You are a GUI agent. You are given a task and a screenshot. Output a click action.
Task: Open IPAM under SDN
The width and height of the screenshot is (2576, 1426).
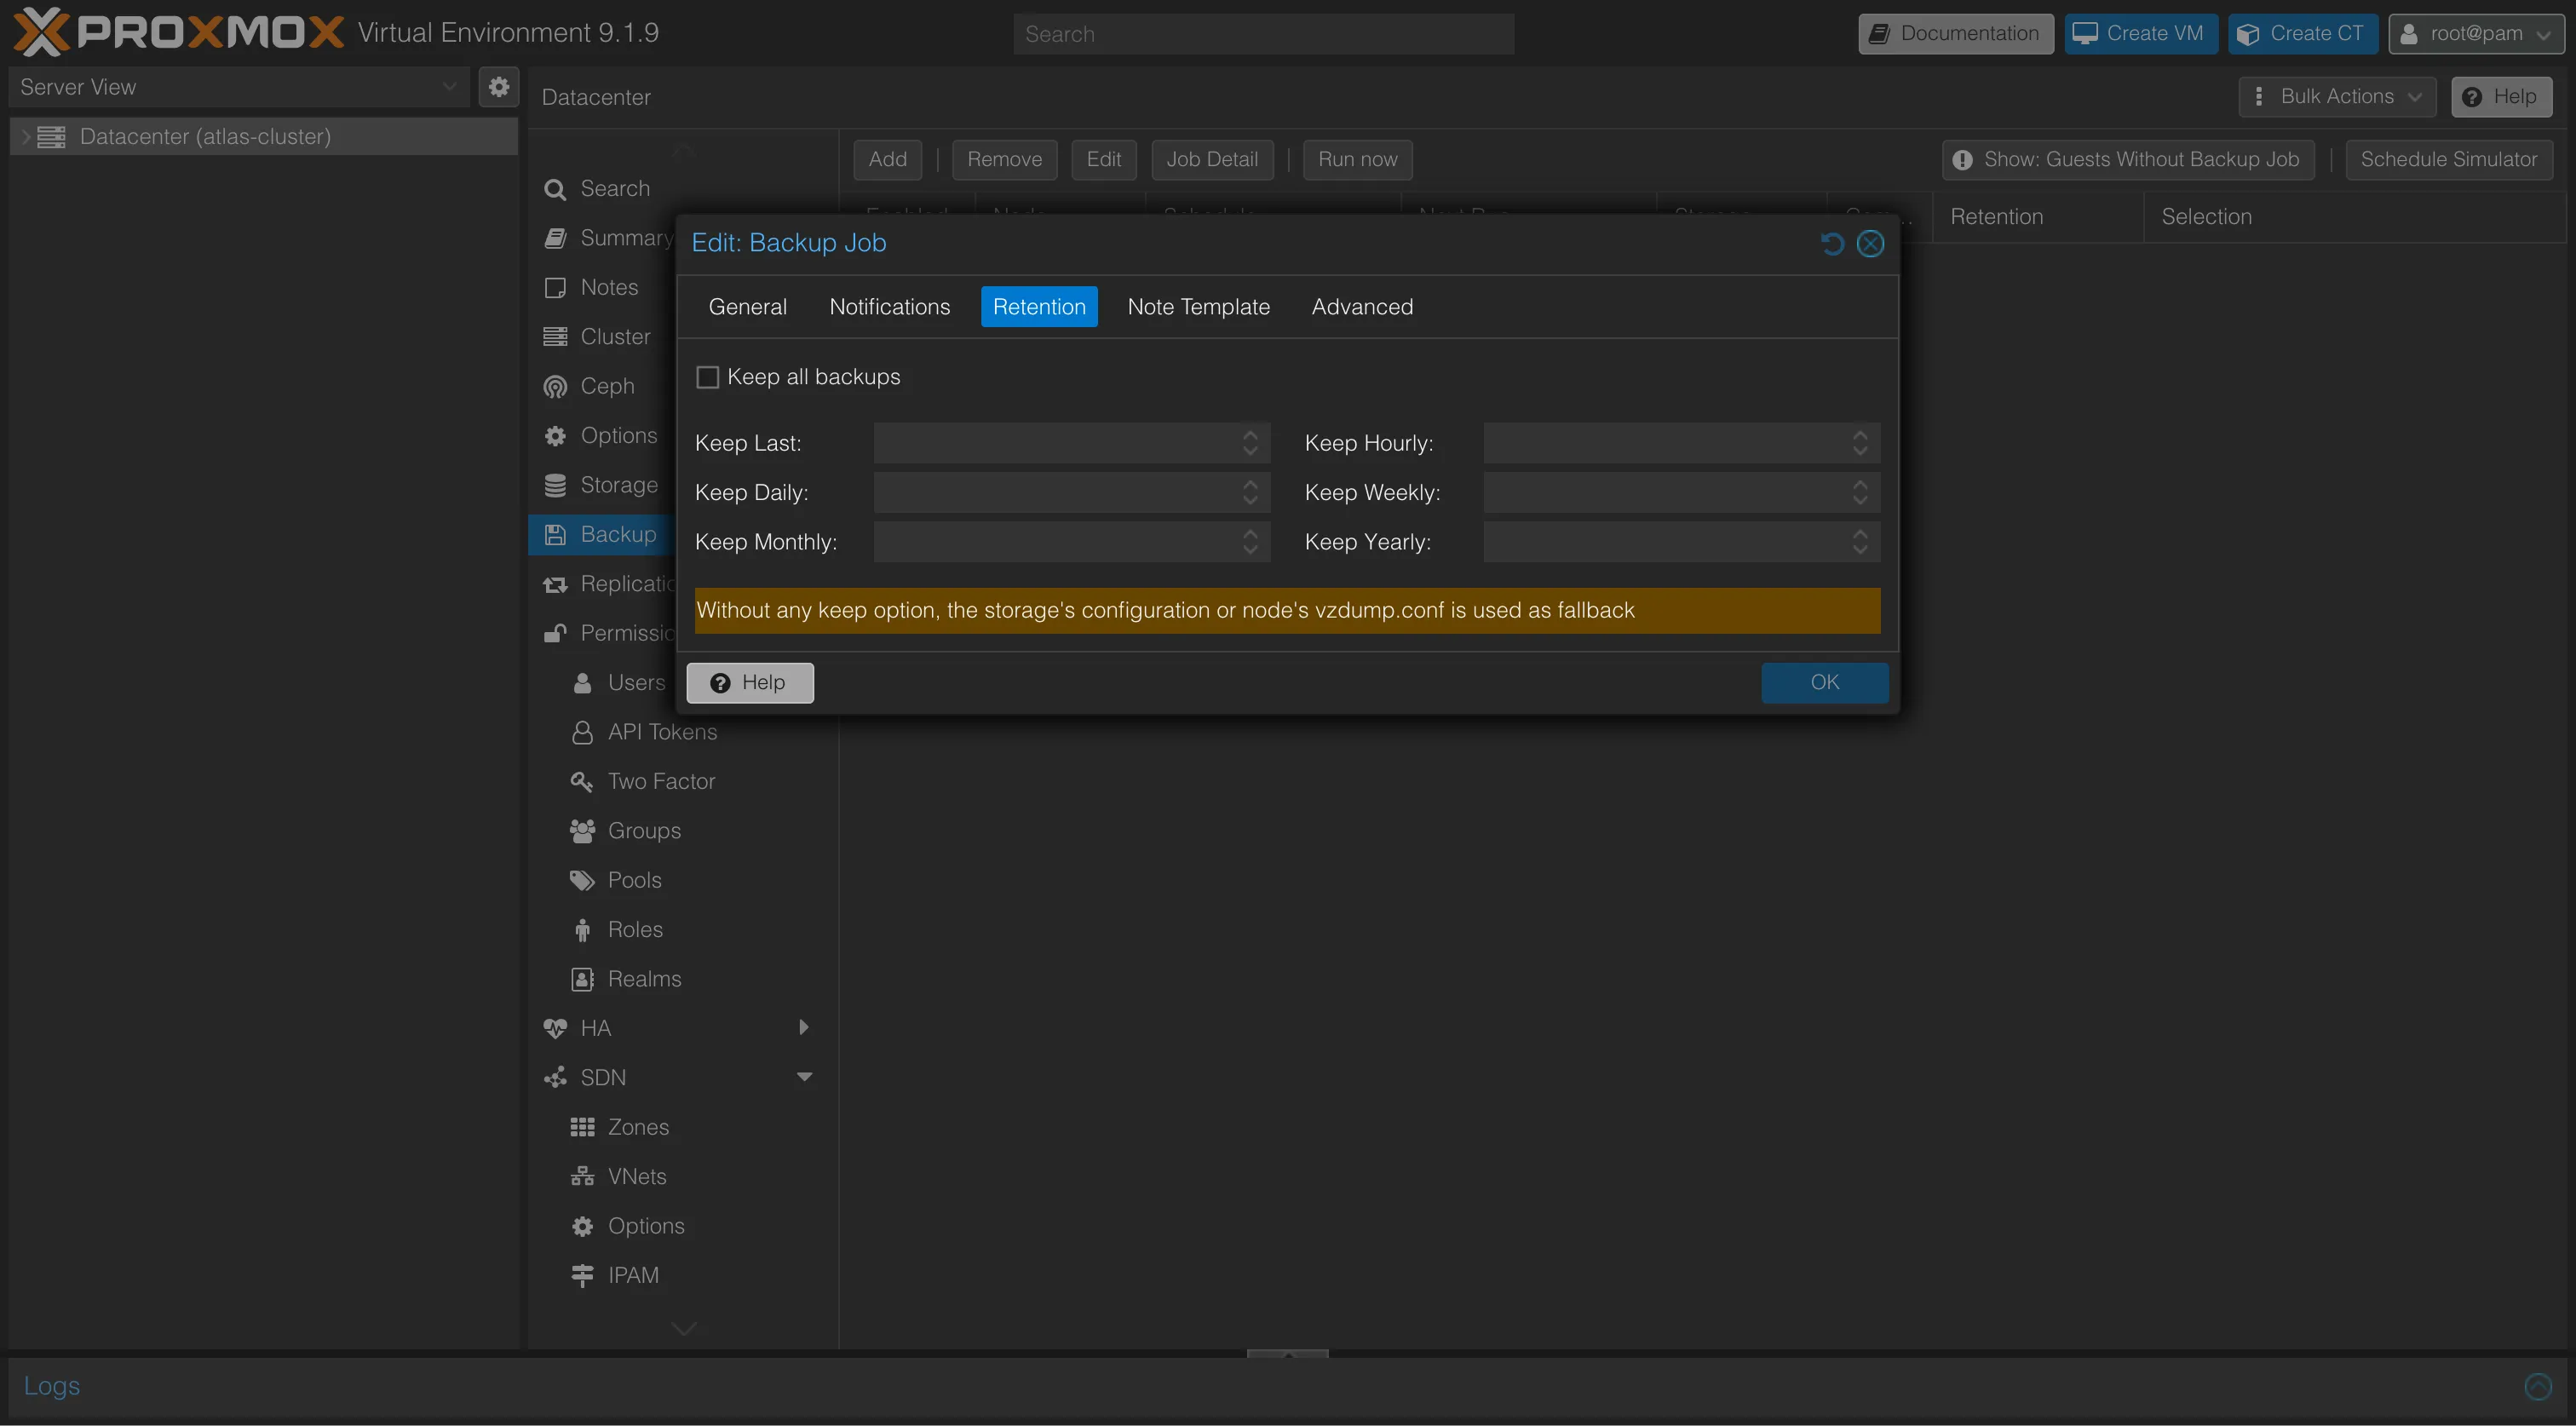[x=632, y=1276]
